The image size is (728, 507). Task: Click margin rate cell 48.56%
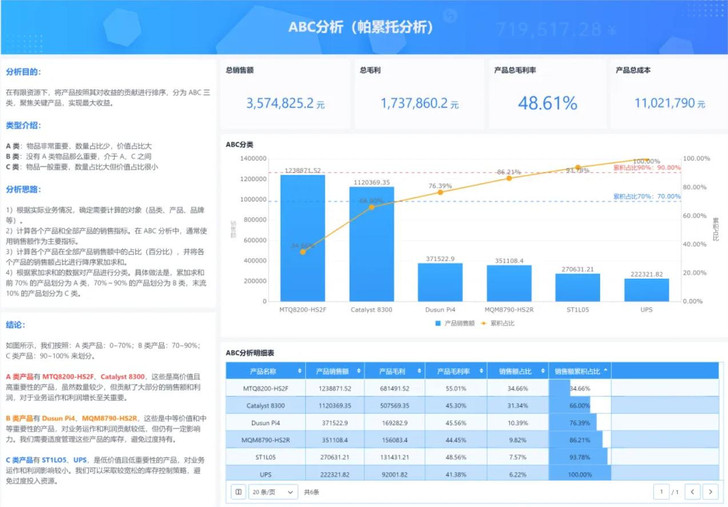[x=456, y=457]
